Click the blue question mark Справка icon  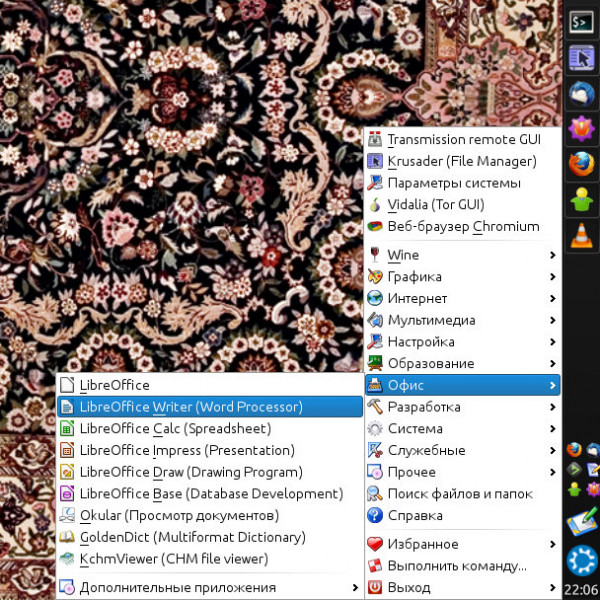tap(375, 515)
